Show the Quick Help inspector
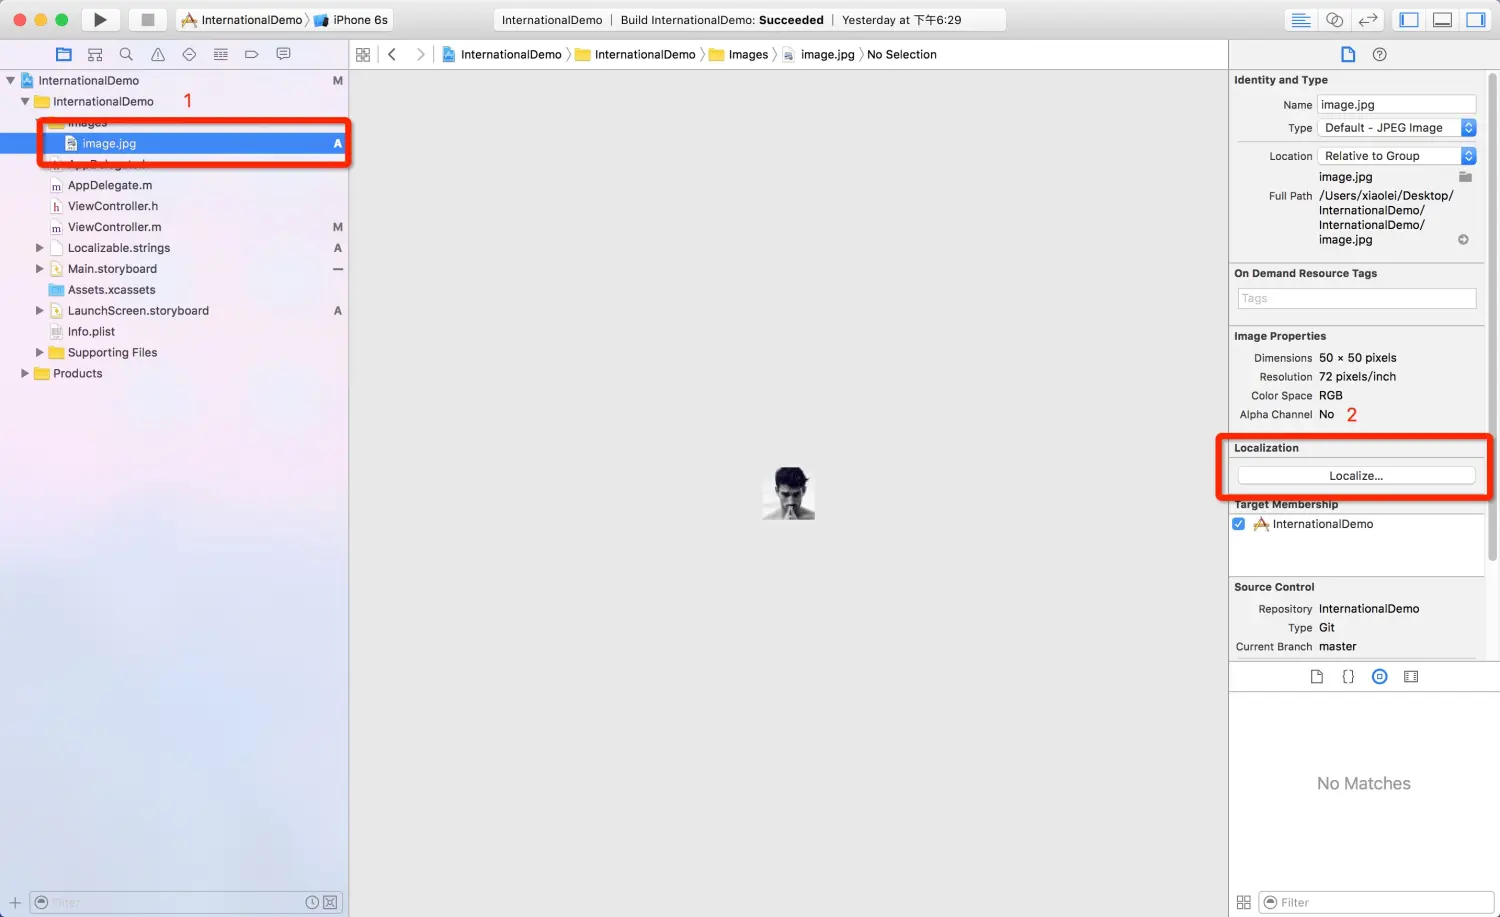The image size is (1500, 917). coord(1380,55)
